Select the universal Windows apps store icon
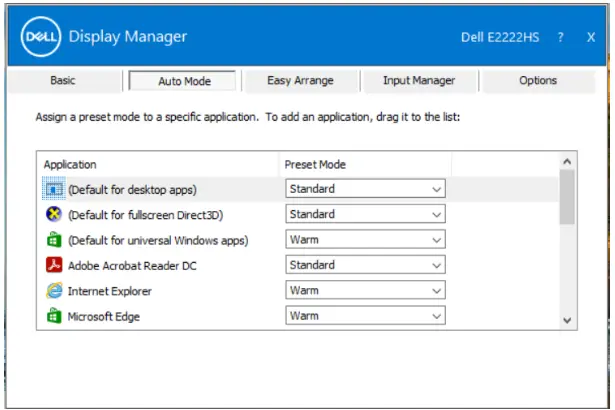Image resolution: width=615 pixels, height=410 pixels. (54, 240)
